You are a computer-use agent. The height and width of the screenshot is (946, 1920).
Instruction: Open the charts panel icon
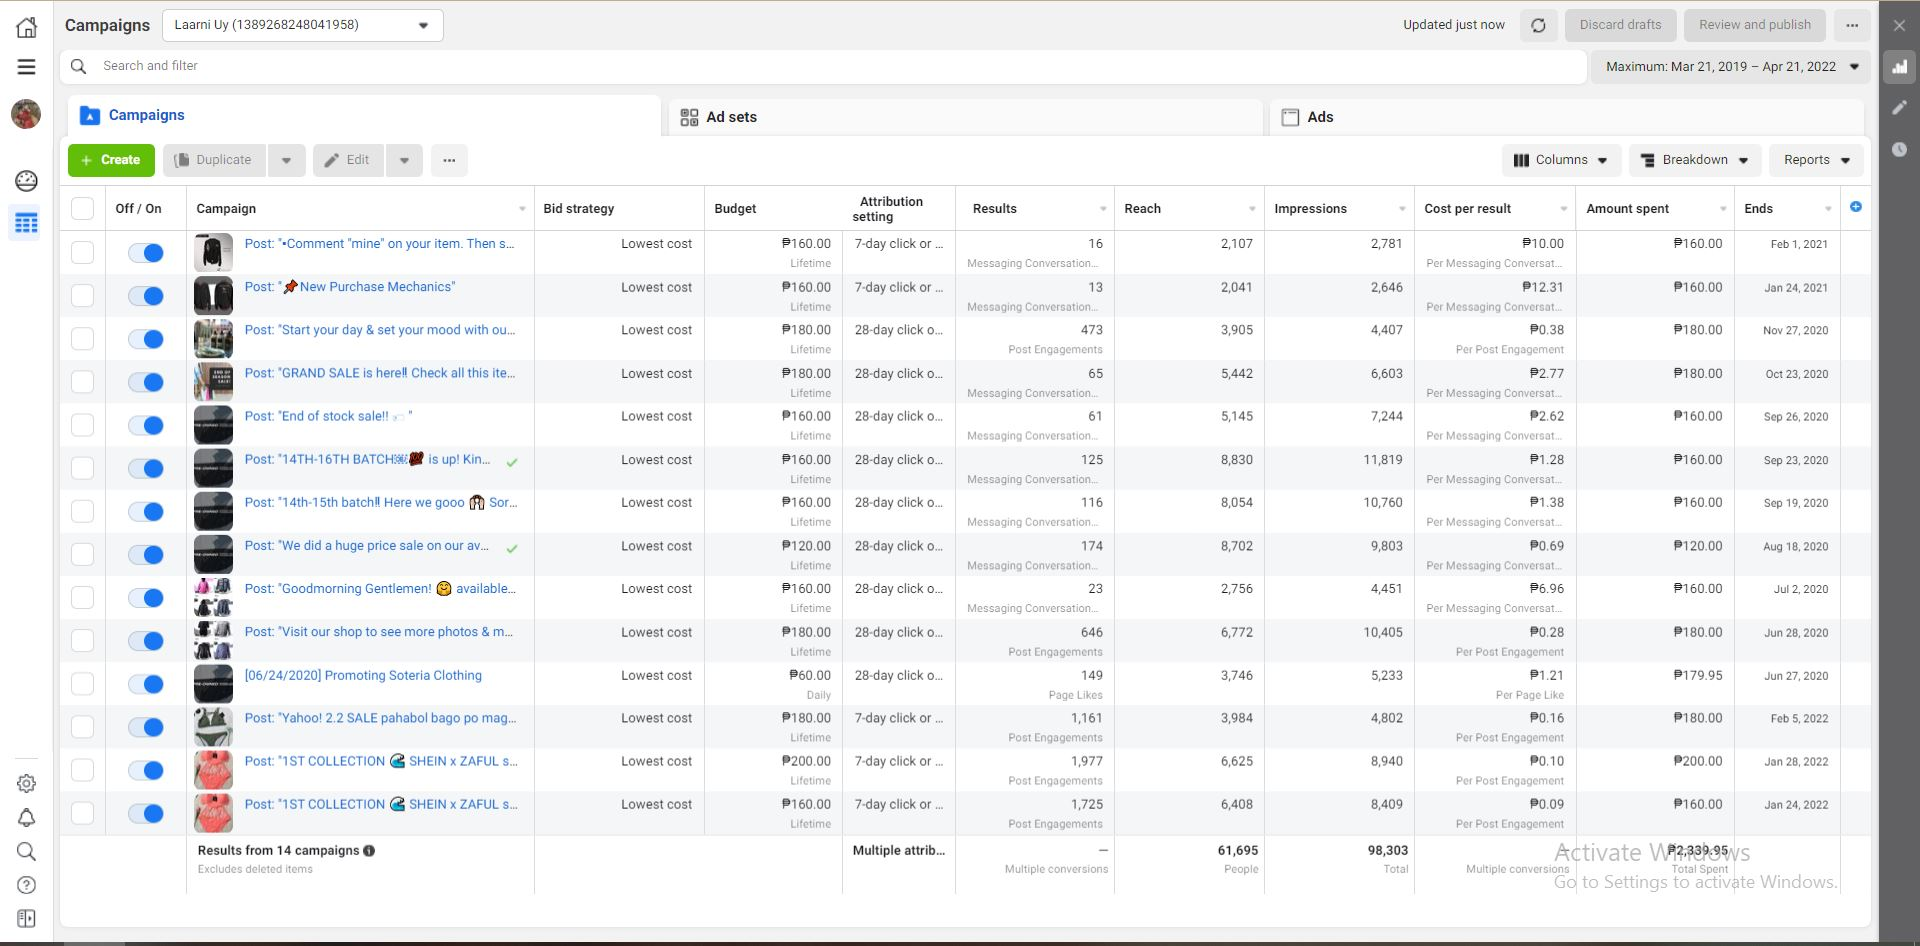[1899, 67]
